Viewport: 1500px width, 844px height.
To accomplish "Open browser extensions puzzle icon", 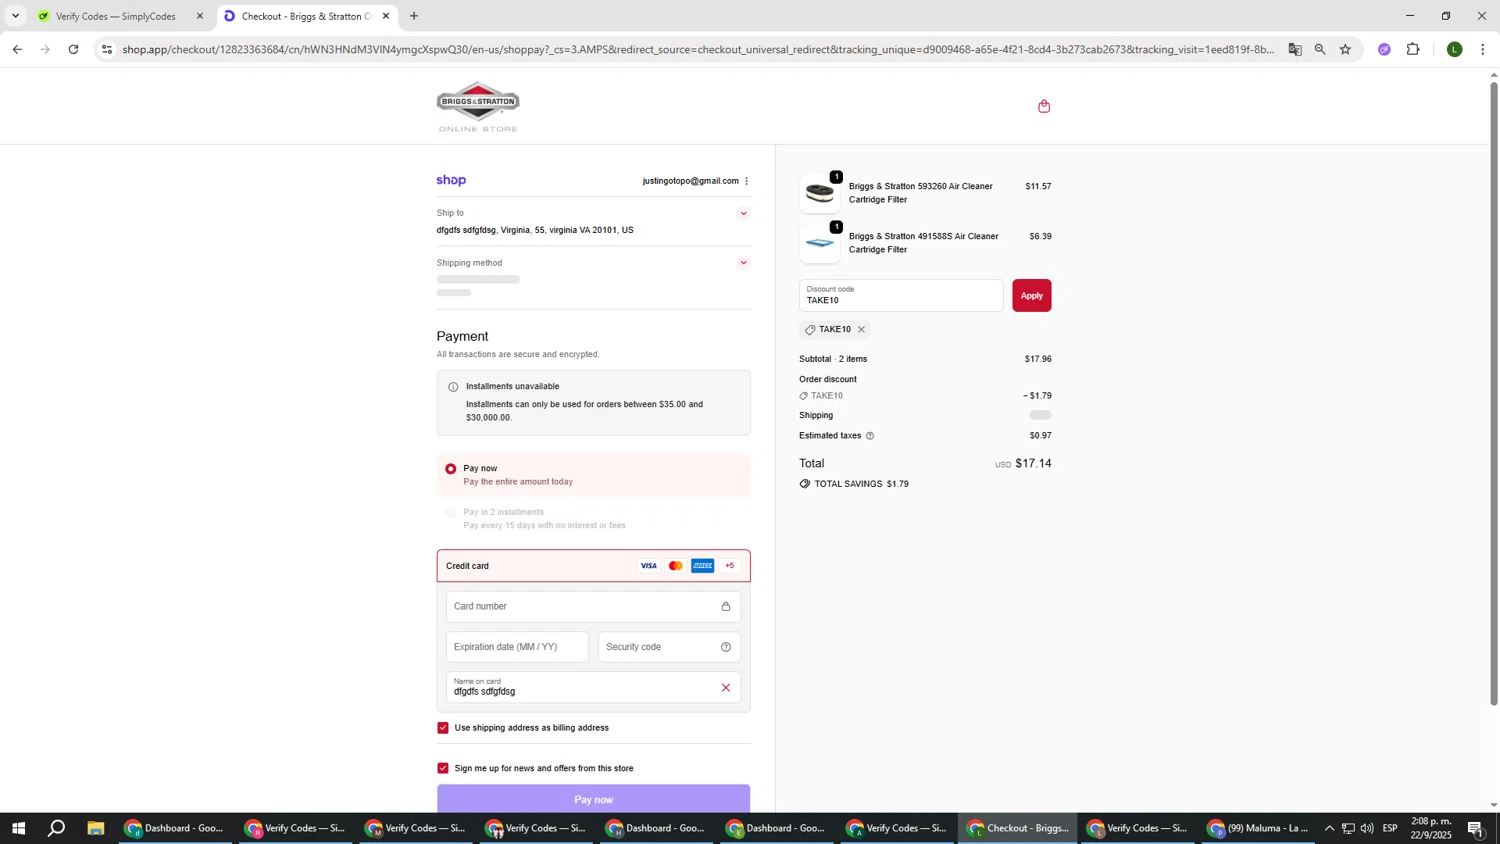I will point(1413,49).
